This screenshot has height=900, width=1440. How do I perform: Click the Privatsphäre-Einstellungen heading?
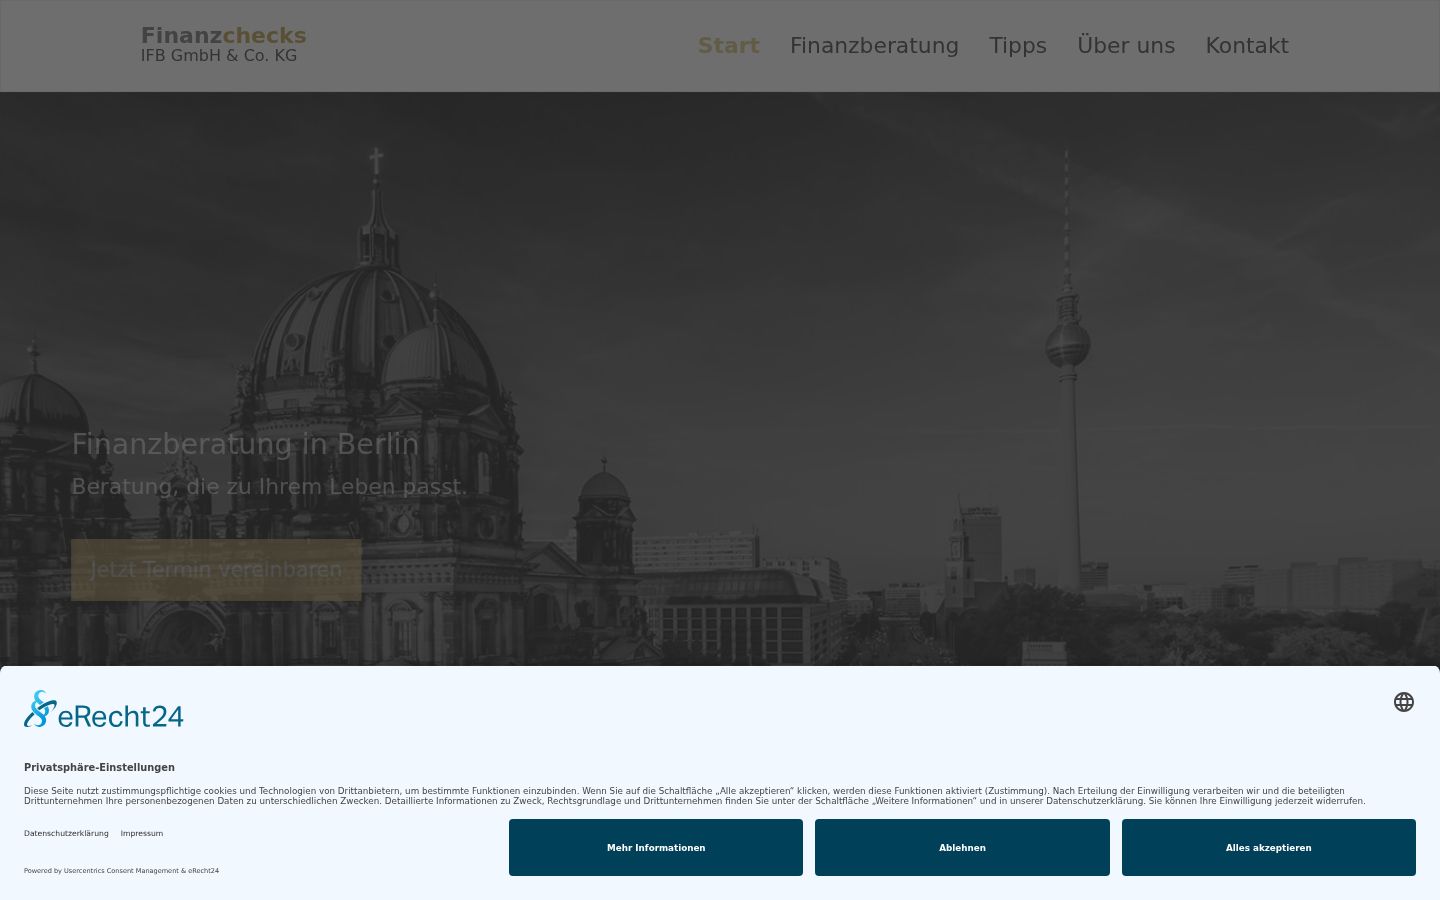(99, 767)
